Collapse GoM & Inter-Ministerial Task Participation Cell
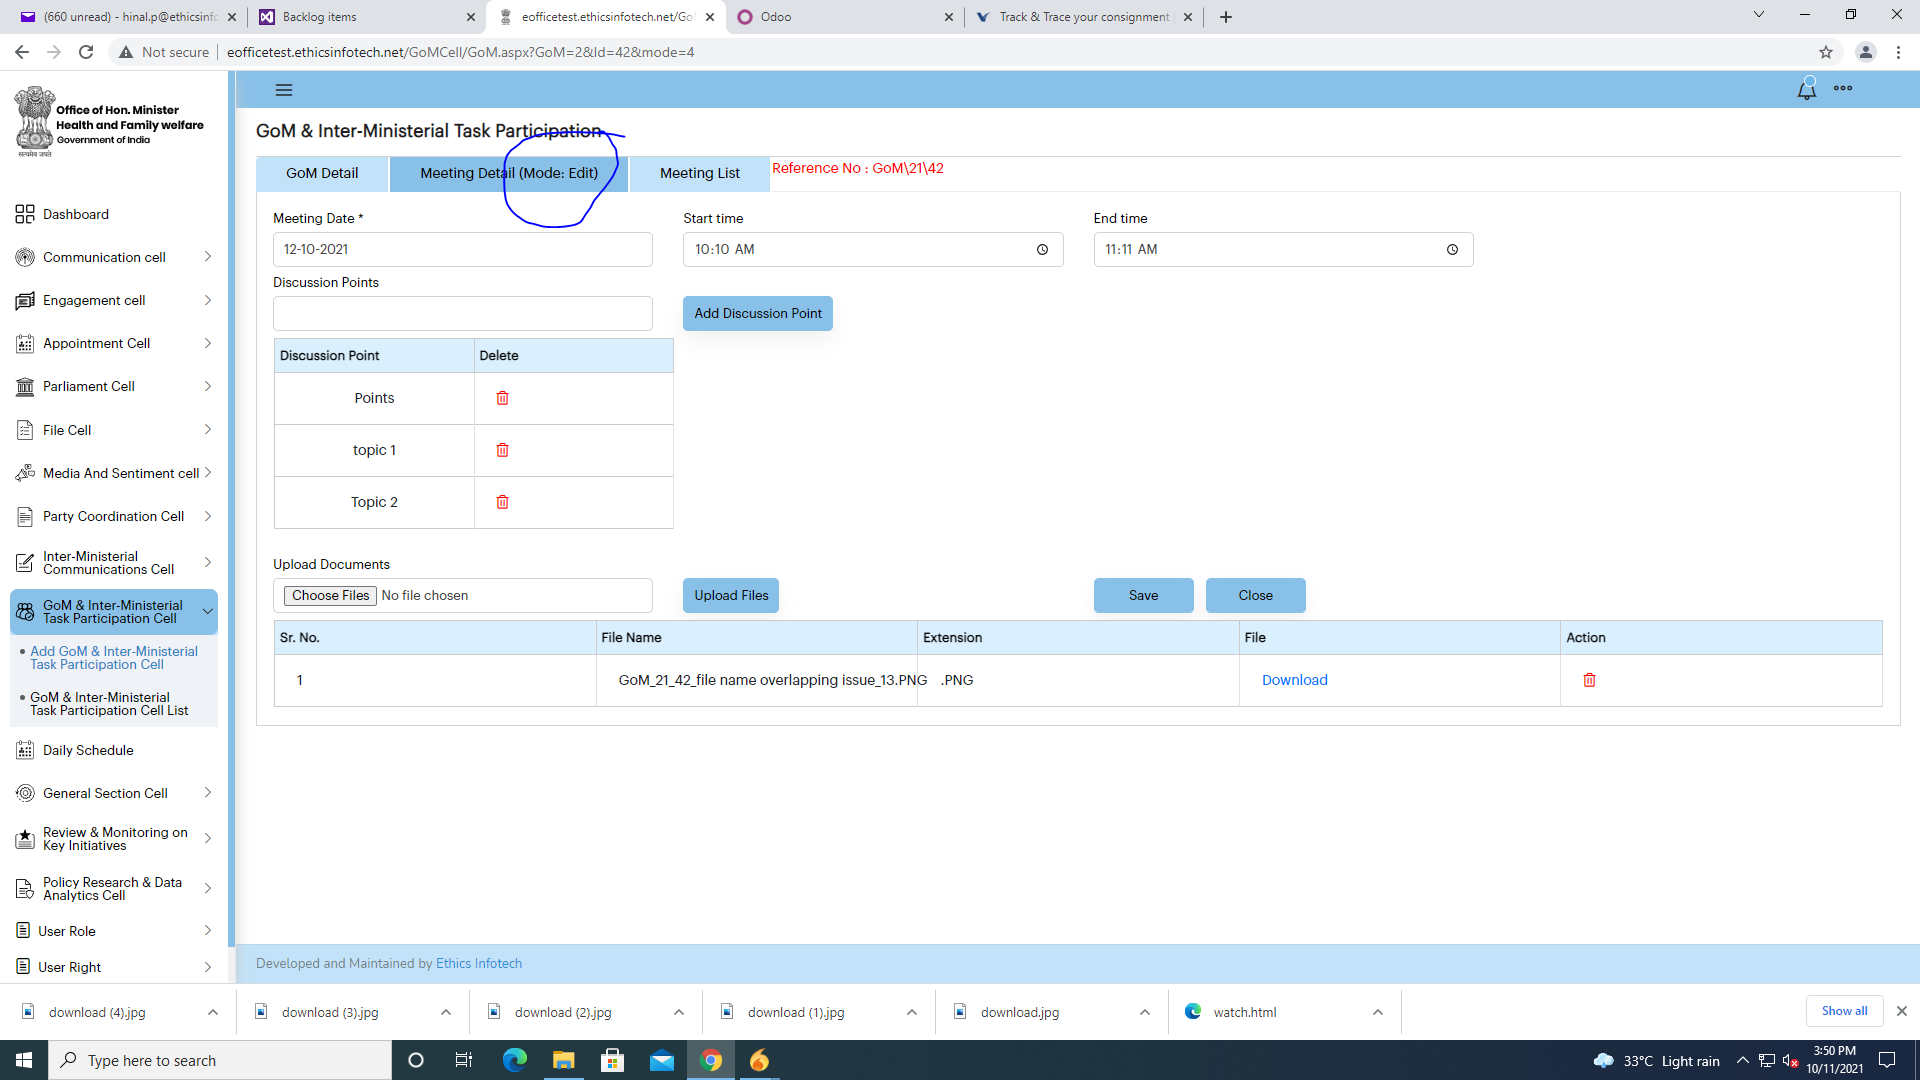 (x=208, y=612)
